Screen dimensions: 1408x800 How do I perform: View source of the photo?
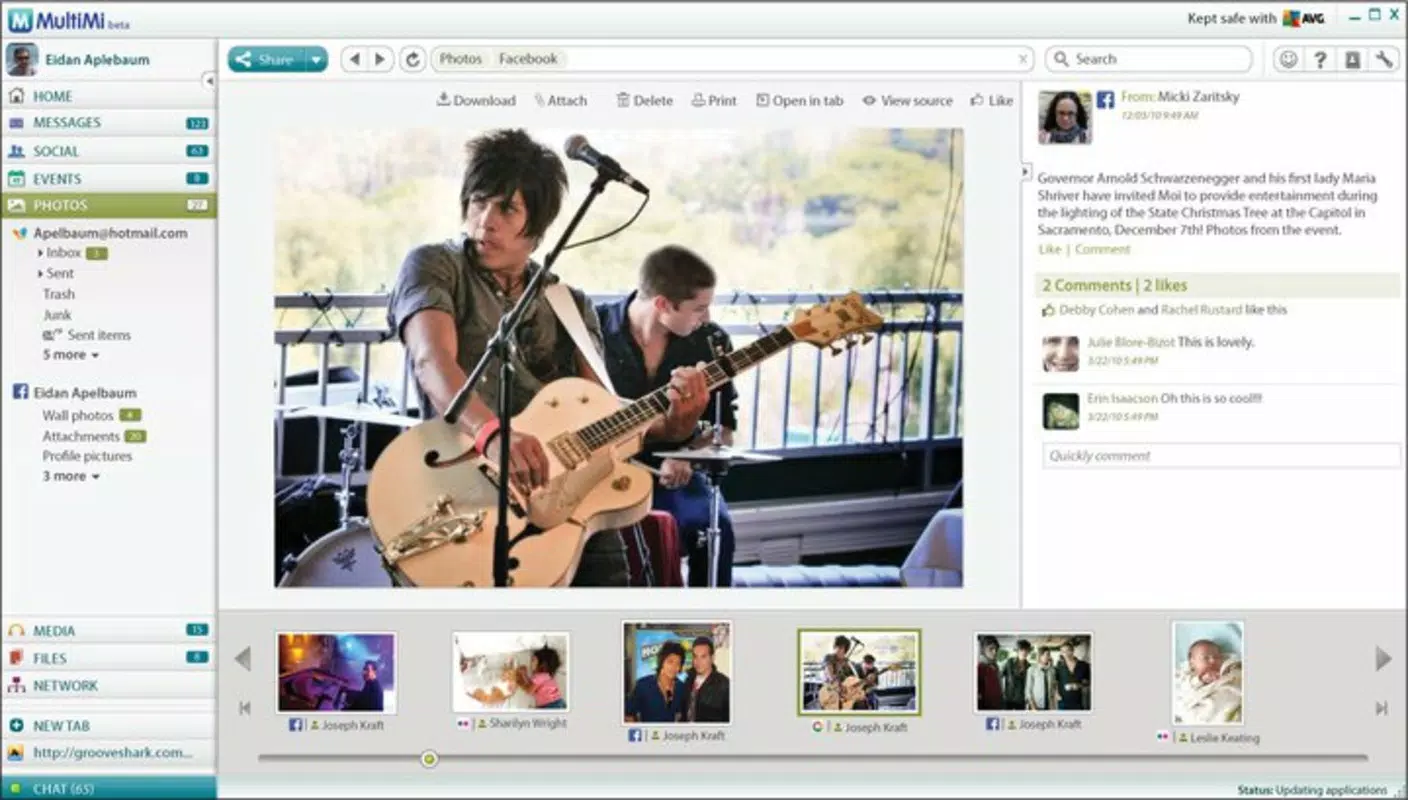pyautogui.click(x=908, y=100)
